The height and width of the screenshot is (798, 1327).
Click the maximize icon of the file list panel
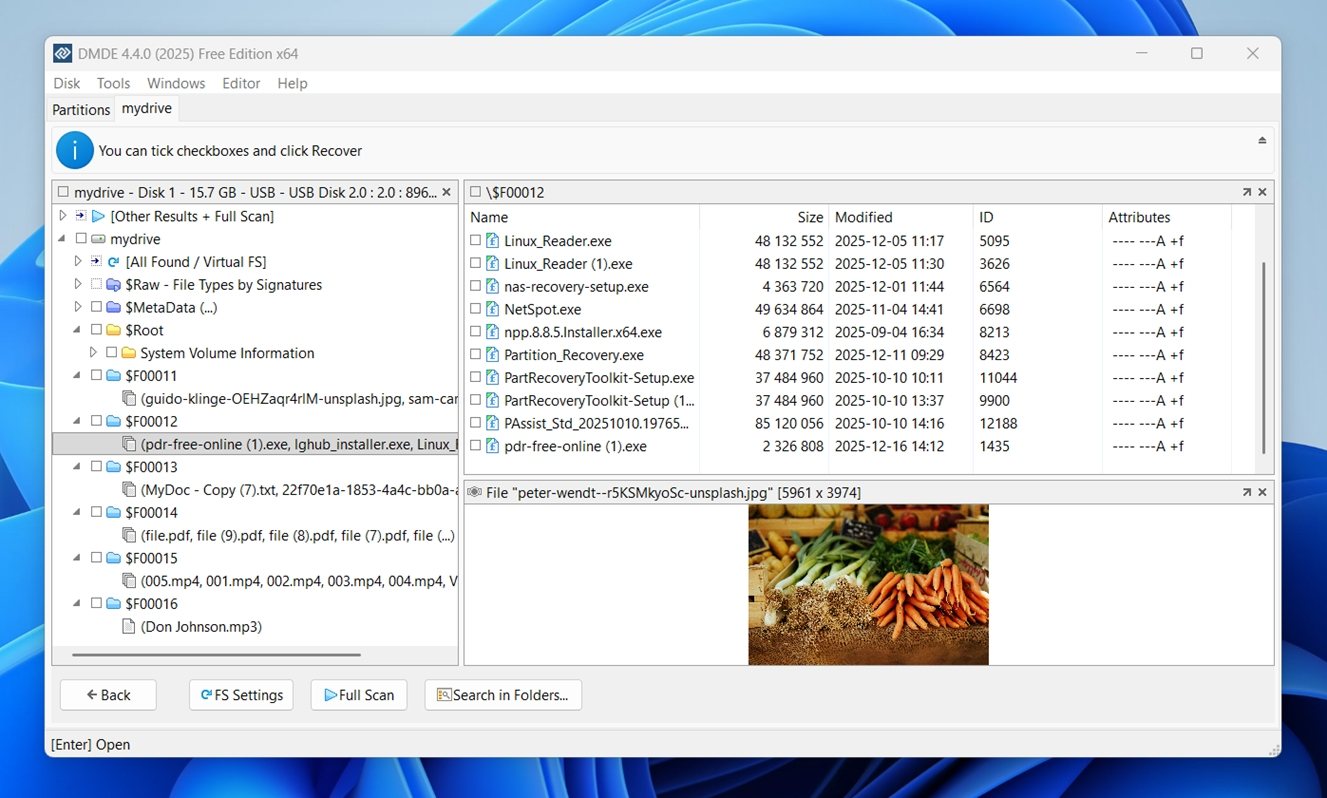click(1247, 192)
